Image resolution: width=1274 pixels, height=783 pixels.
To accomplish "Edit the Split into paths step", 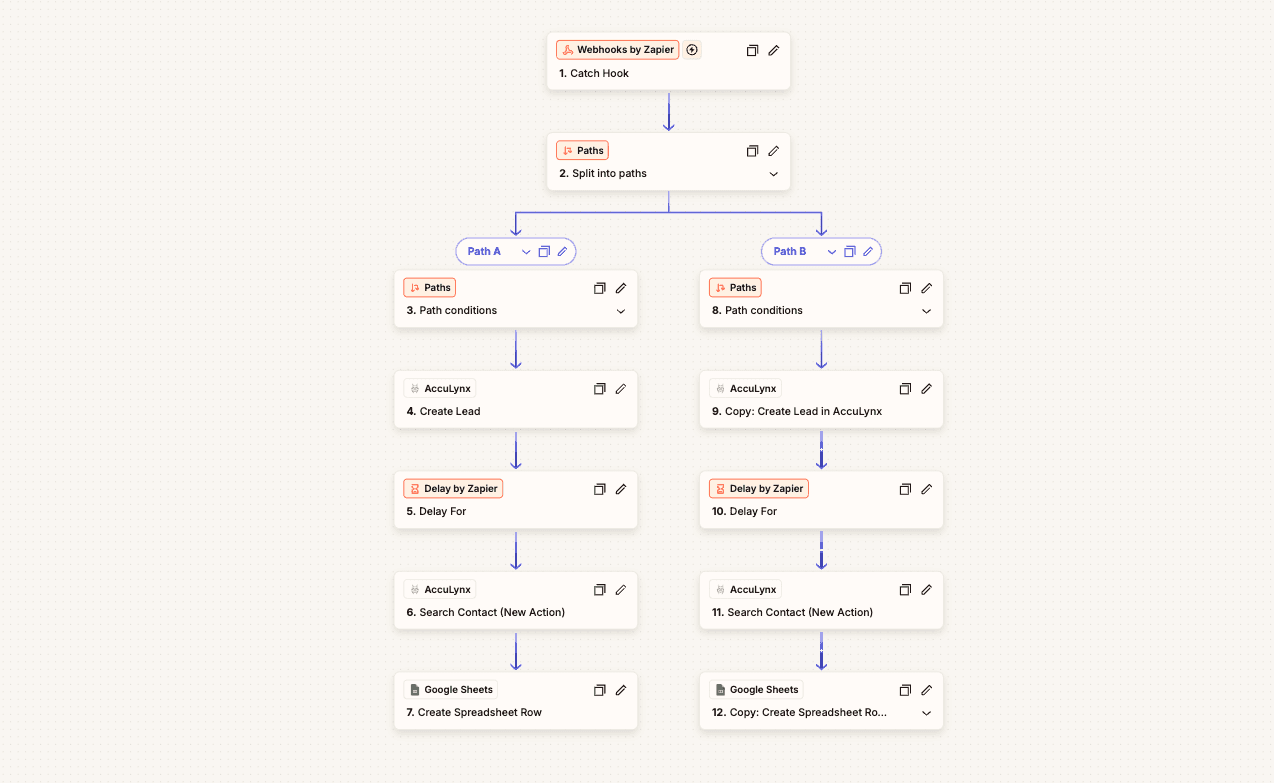I will [774, 151].
